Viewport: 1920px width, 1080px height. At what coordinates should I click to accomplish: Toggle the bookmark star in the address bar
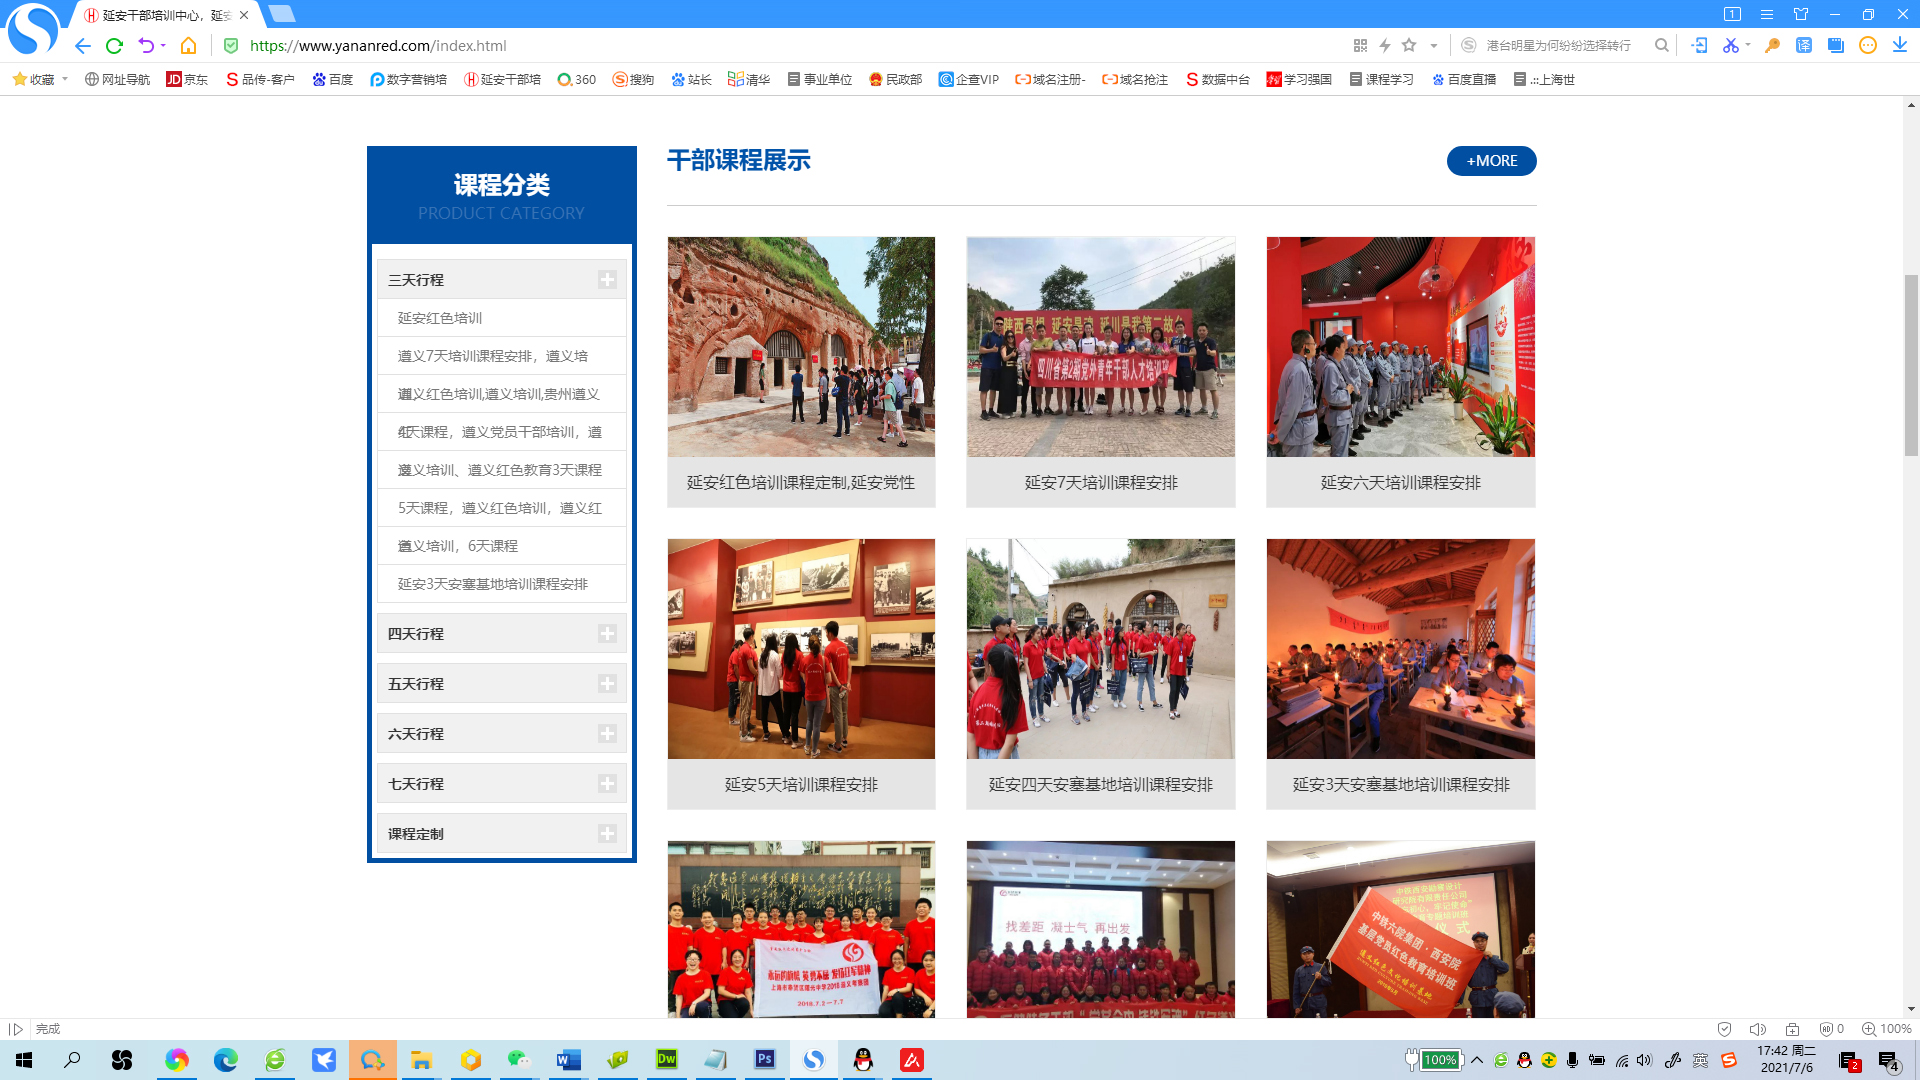1411,46
